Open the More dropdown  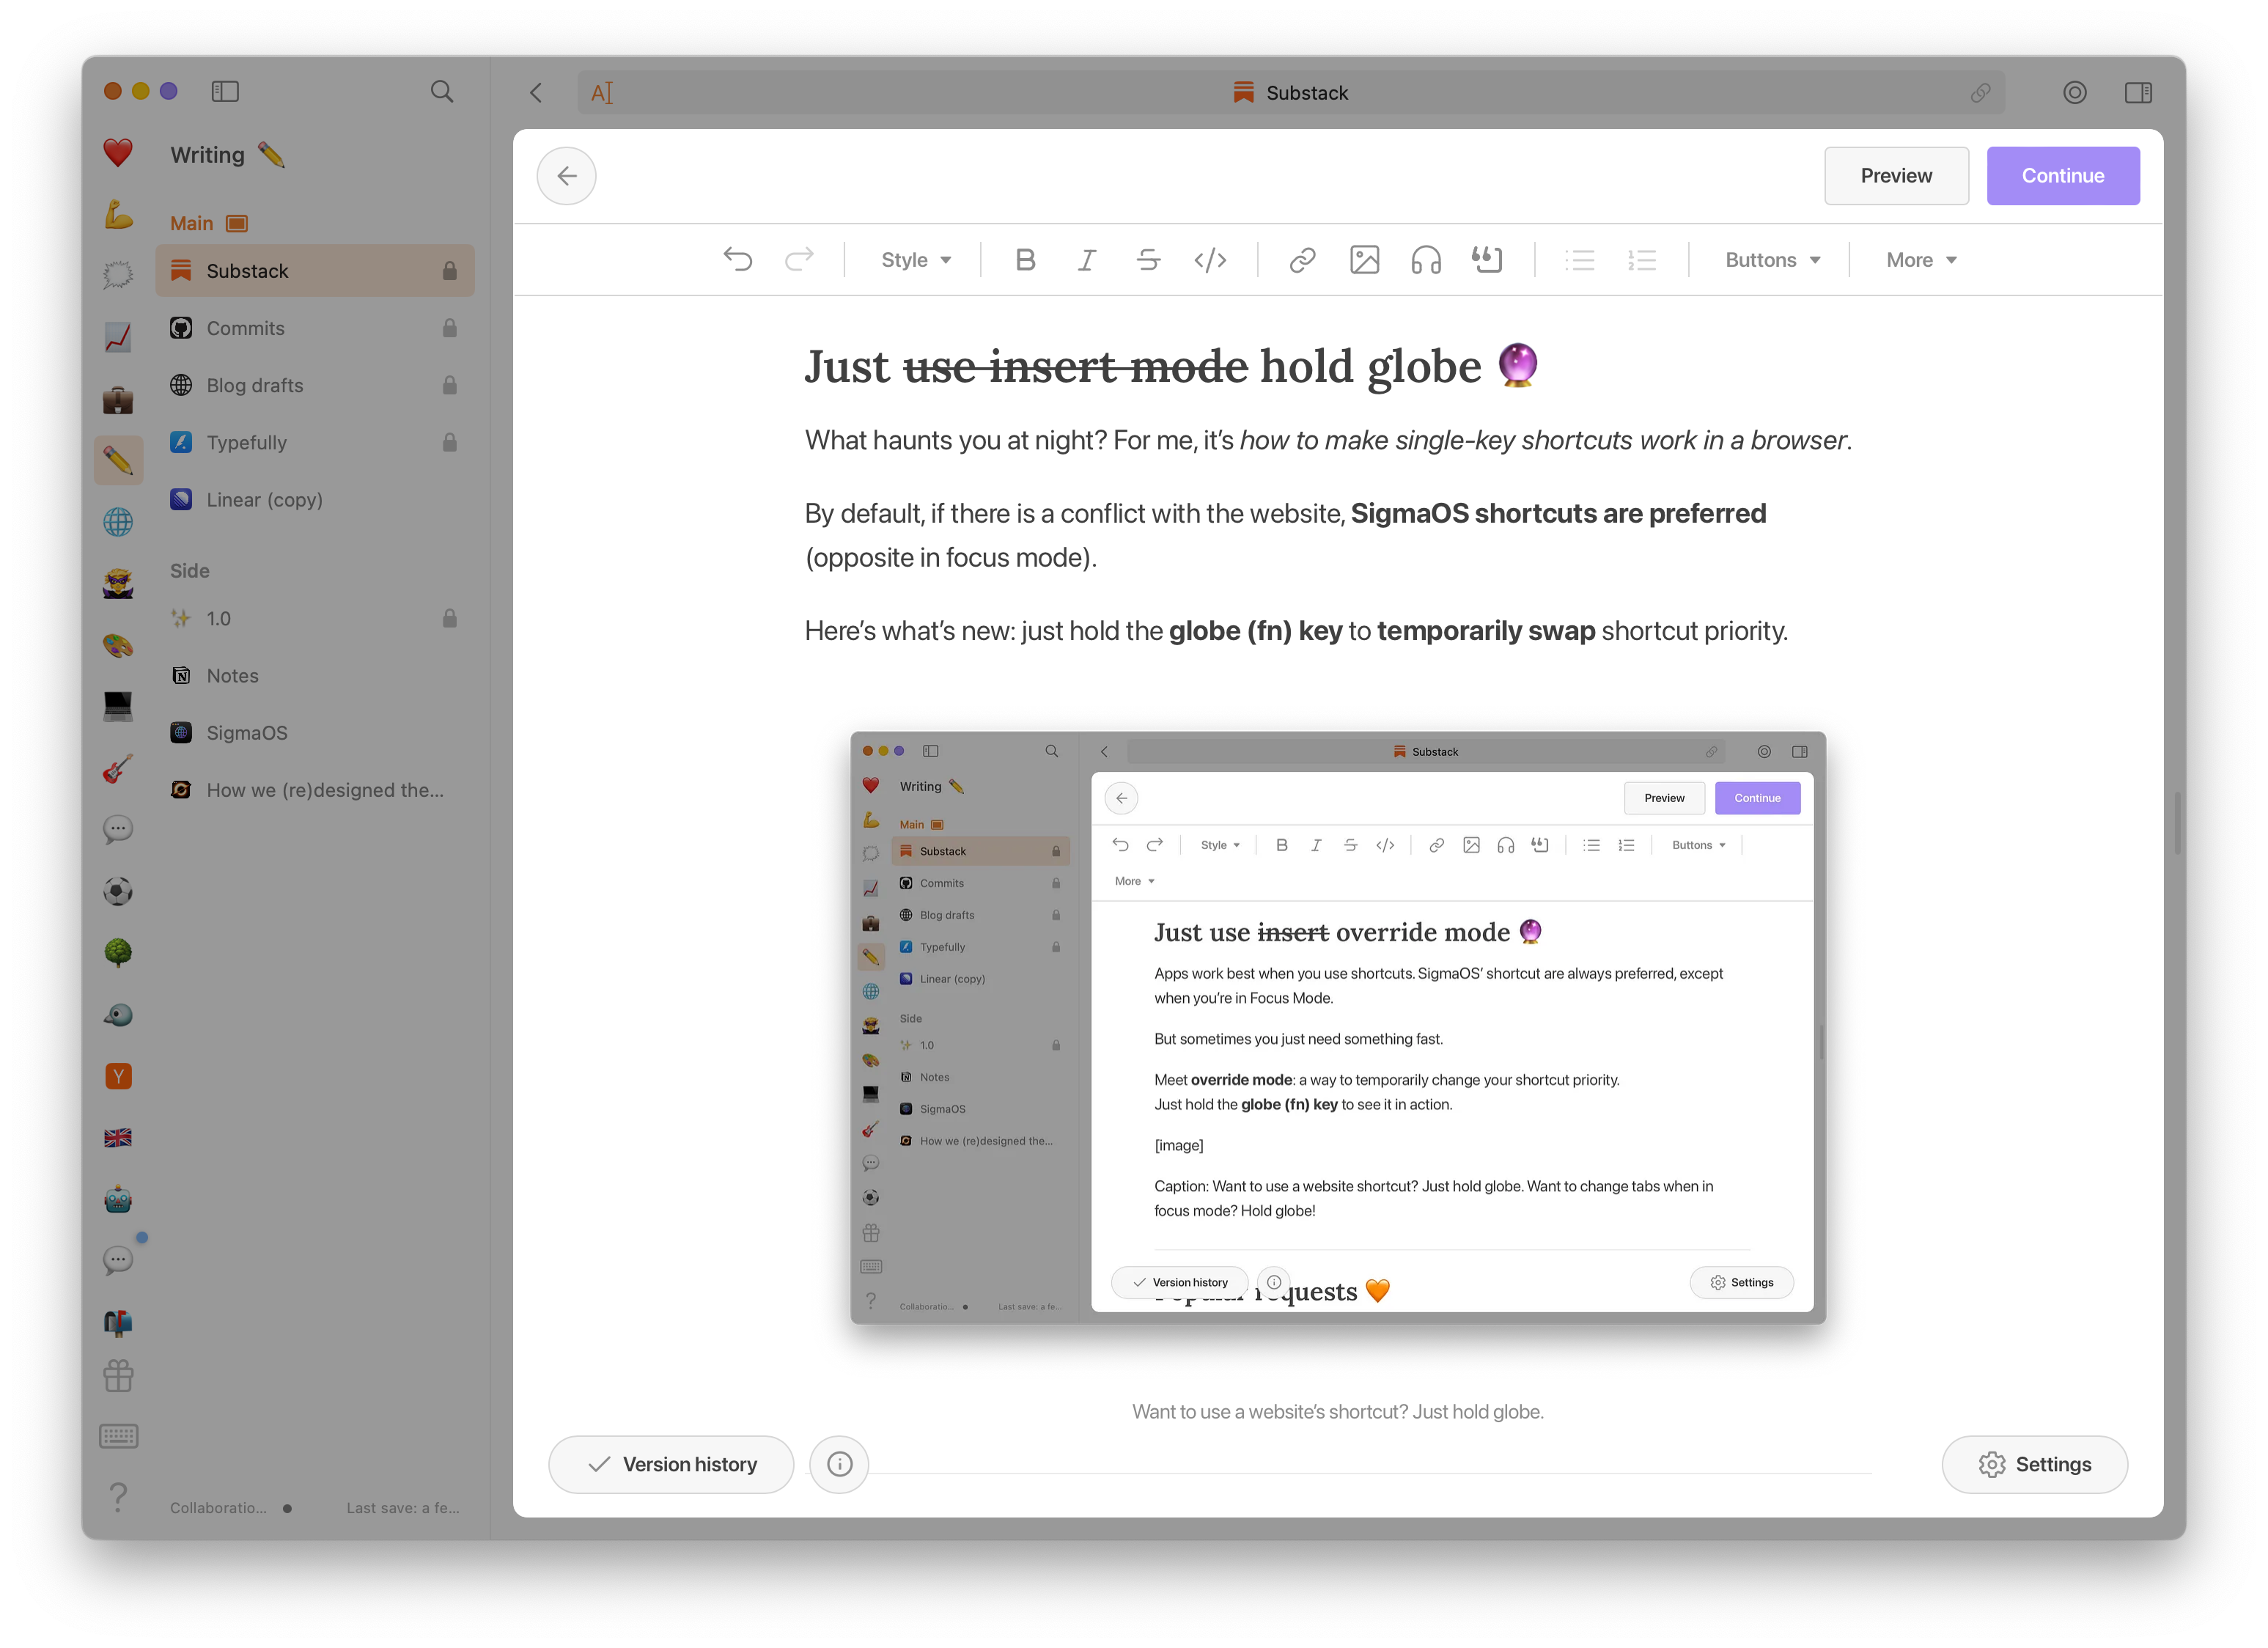1921,260
